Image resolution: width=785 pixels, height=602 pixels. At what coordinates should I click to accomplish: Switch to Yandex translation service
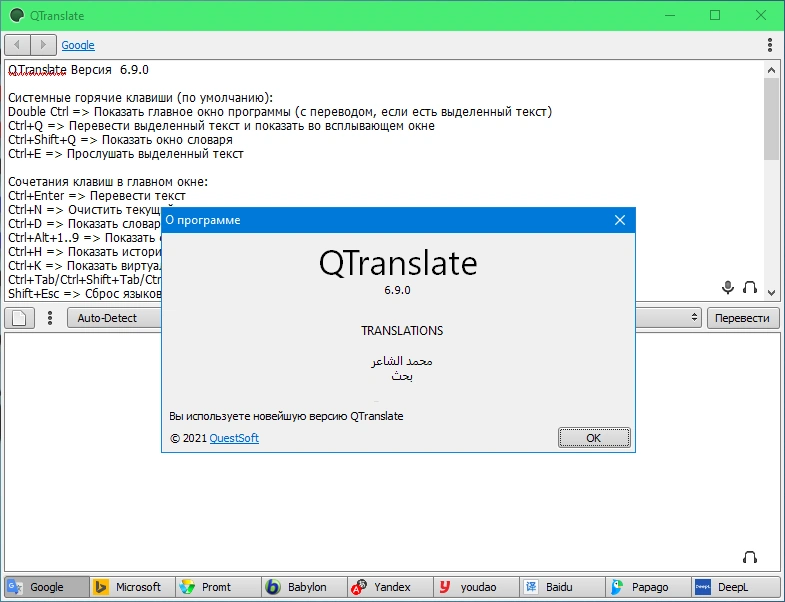click(x=390, y=586)
